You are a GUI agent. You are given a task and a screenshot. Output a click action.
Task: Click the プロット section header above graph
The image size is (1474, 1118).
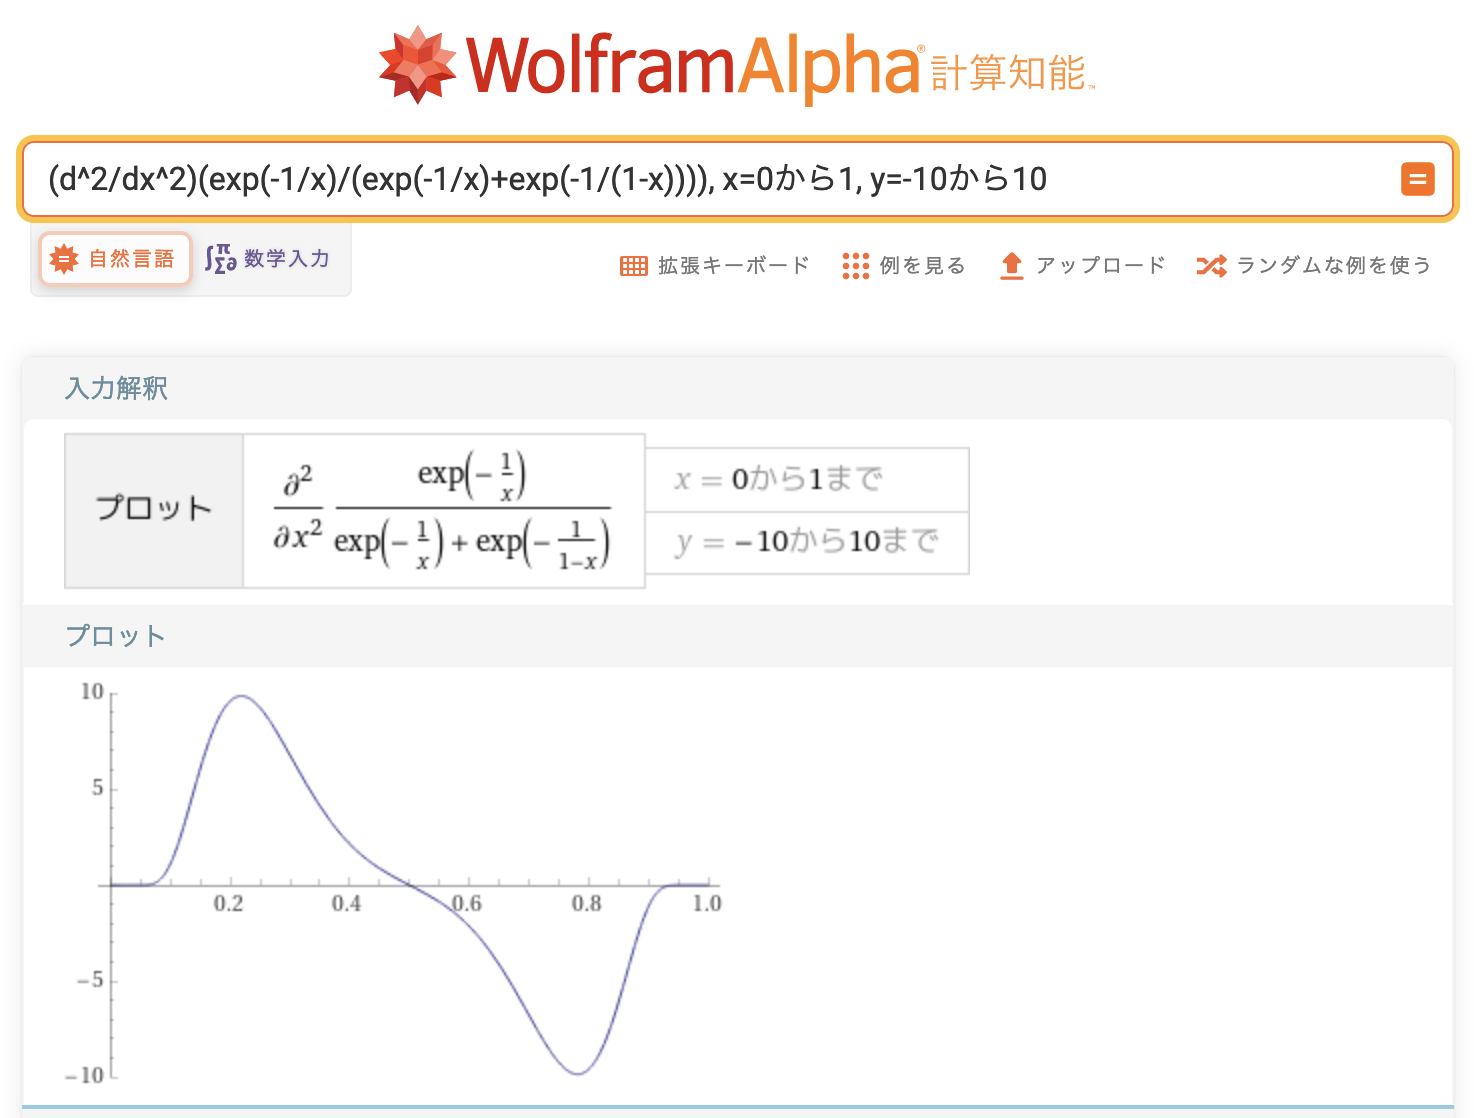(115, 636)
